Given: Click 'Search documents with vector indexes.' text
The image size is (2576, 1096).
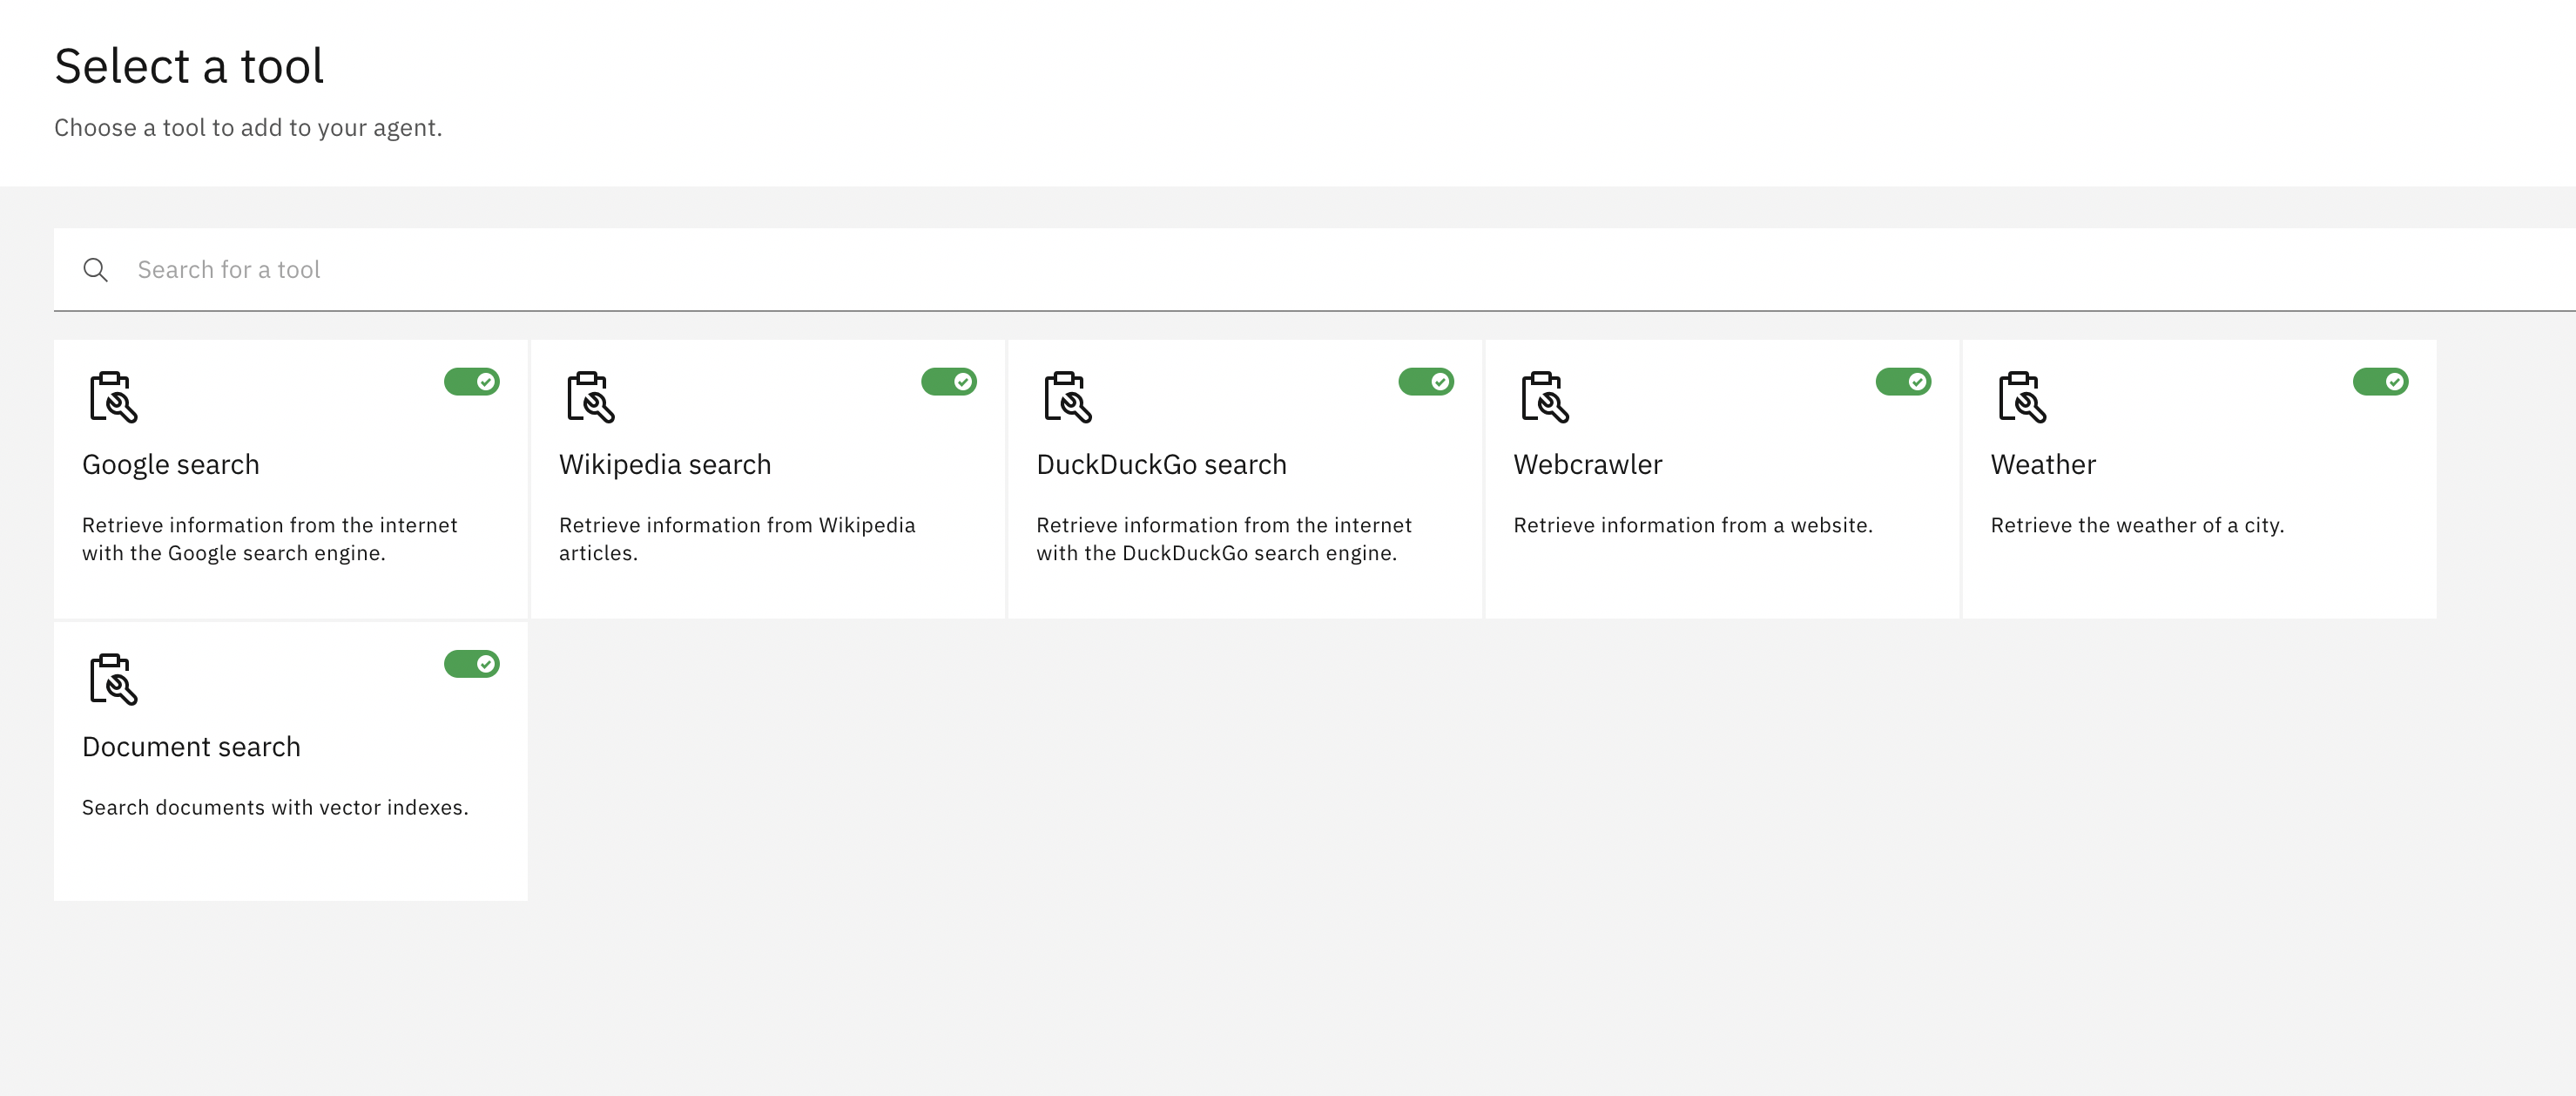Looking at the screenshot, I should [x=275, y=807].
